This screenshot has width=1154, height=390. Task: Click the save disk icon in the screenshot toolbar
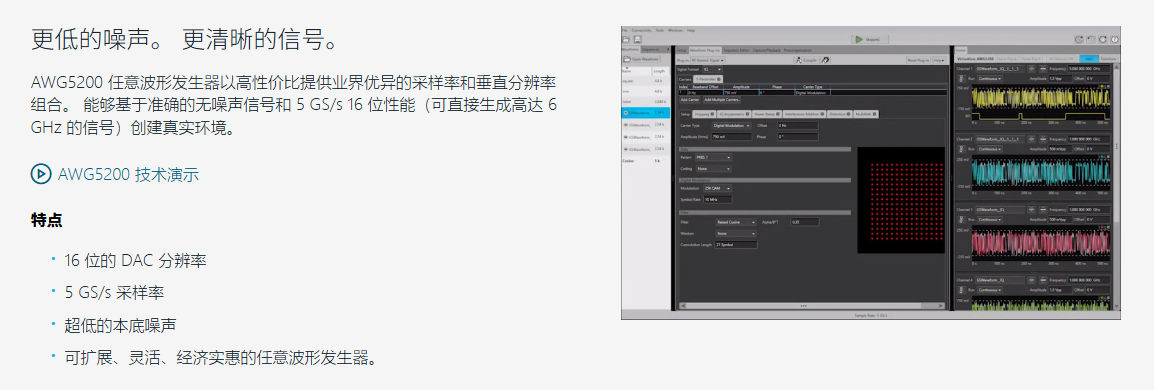tap(638, 39)
